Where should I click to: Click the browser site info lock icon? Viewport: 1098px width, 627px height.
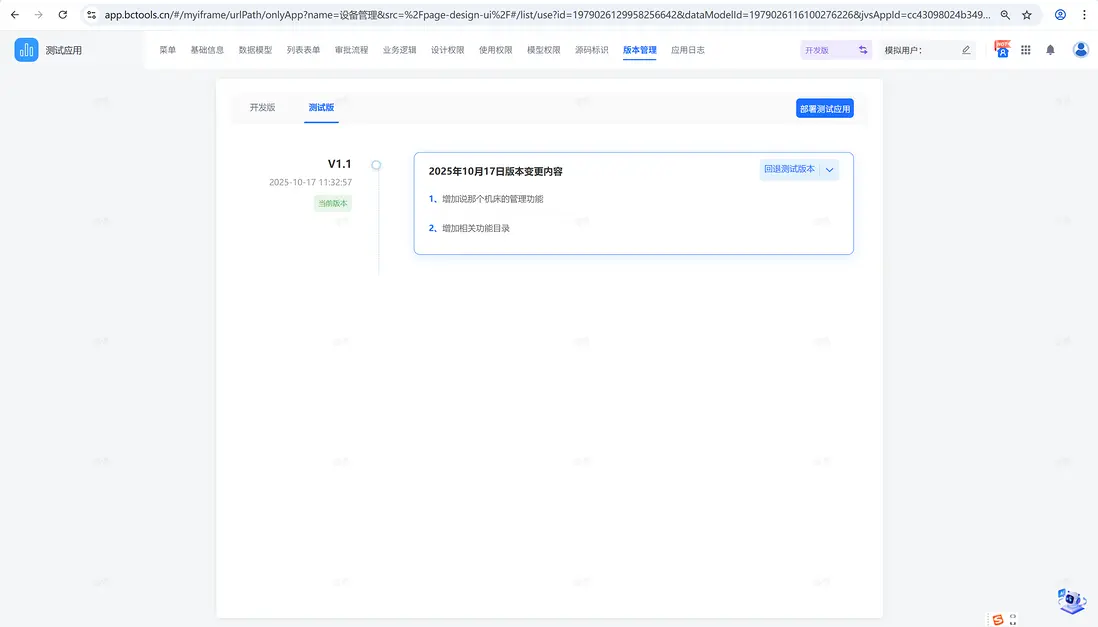click(x=90, y=15)
